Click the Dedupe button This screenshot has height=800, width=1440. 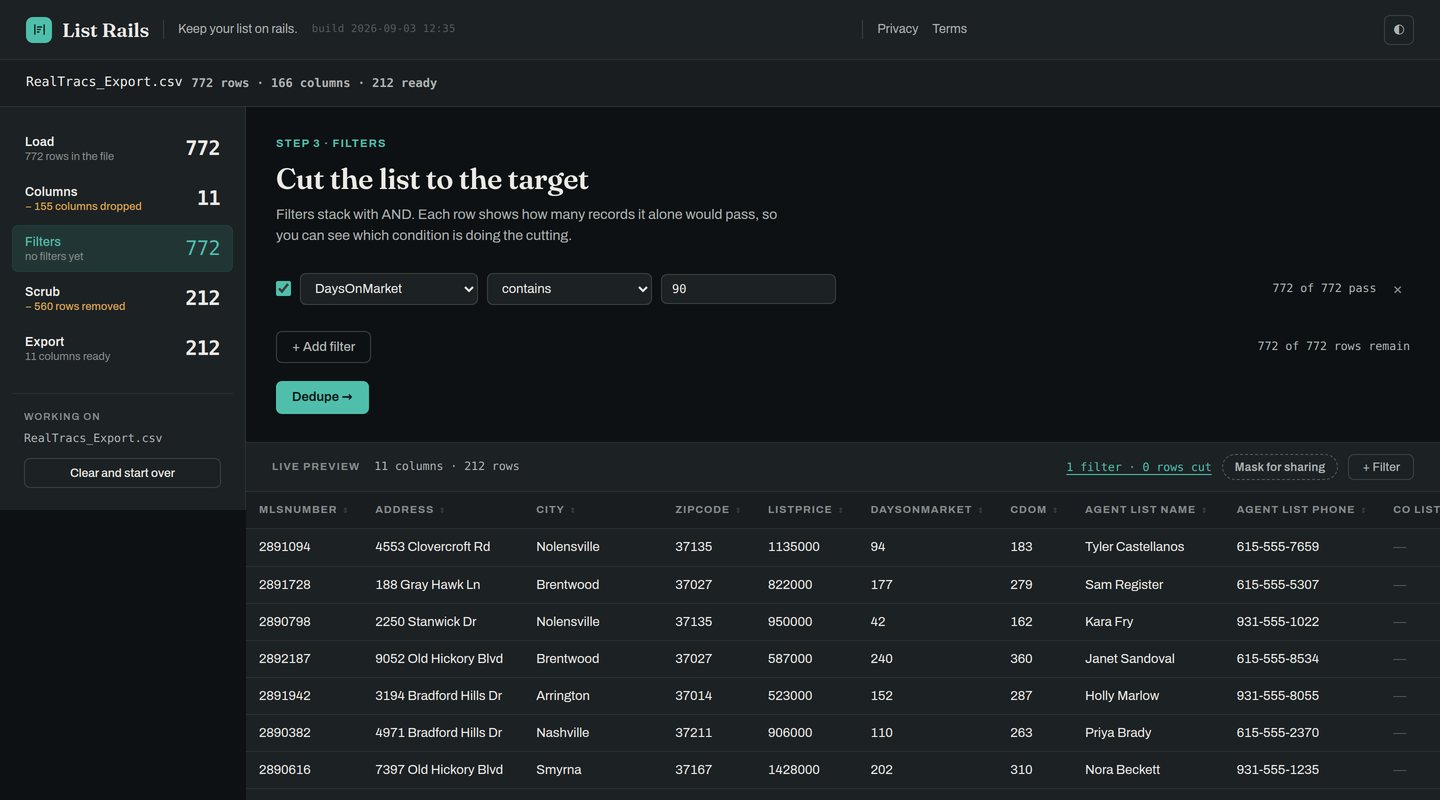point(322,397)
